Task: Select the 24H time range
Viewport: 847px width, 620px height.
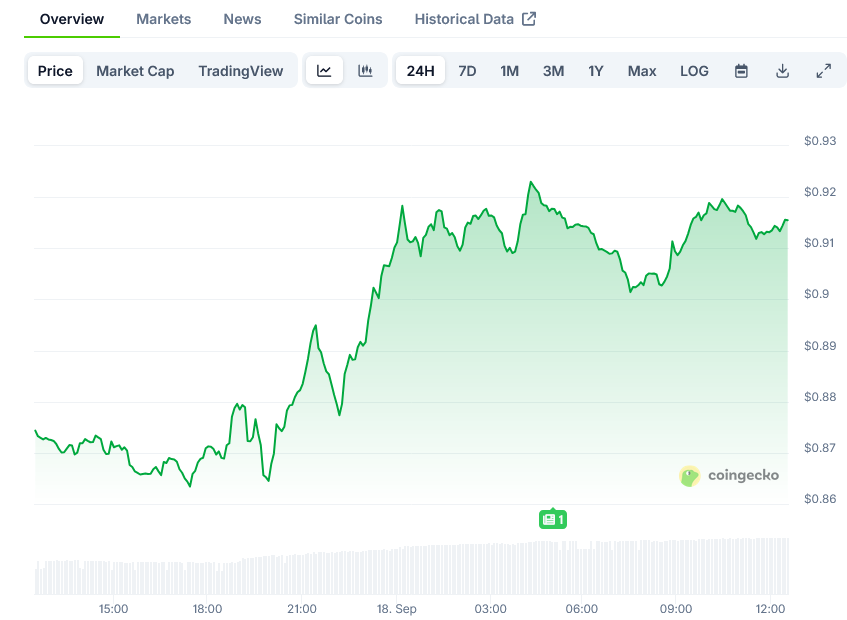Action: pos(421,71)
